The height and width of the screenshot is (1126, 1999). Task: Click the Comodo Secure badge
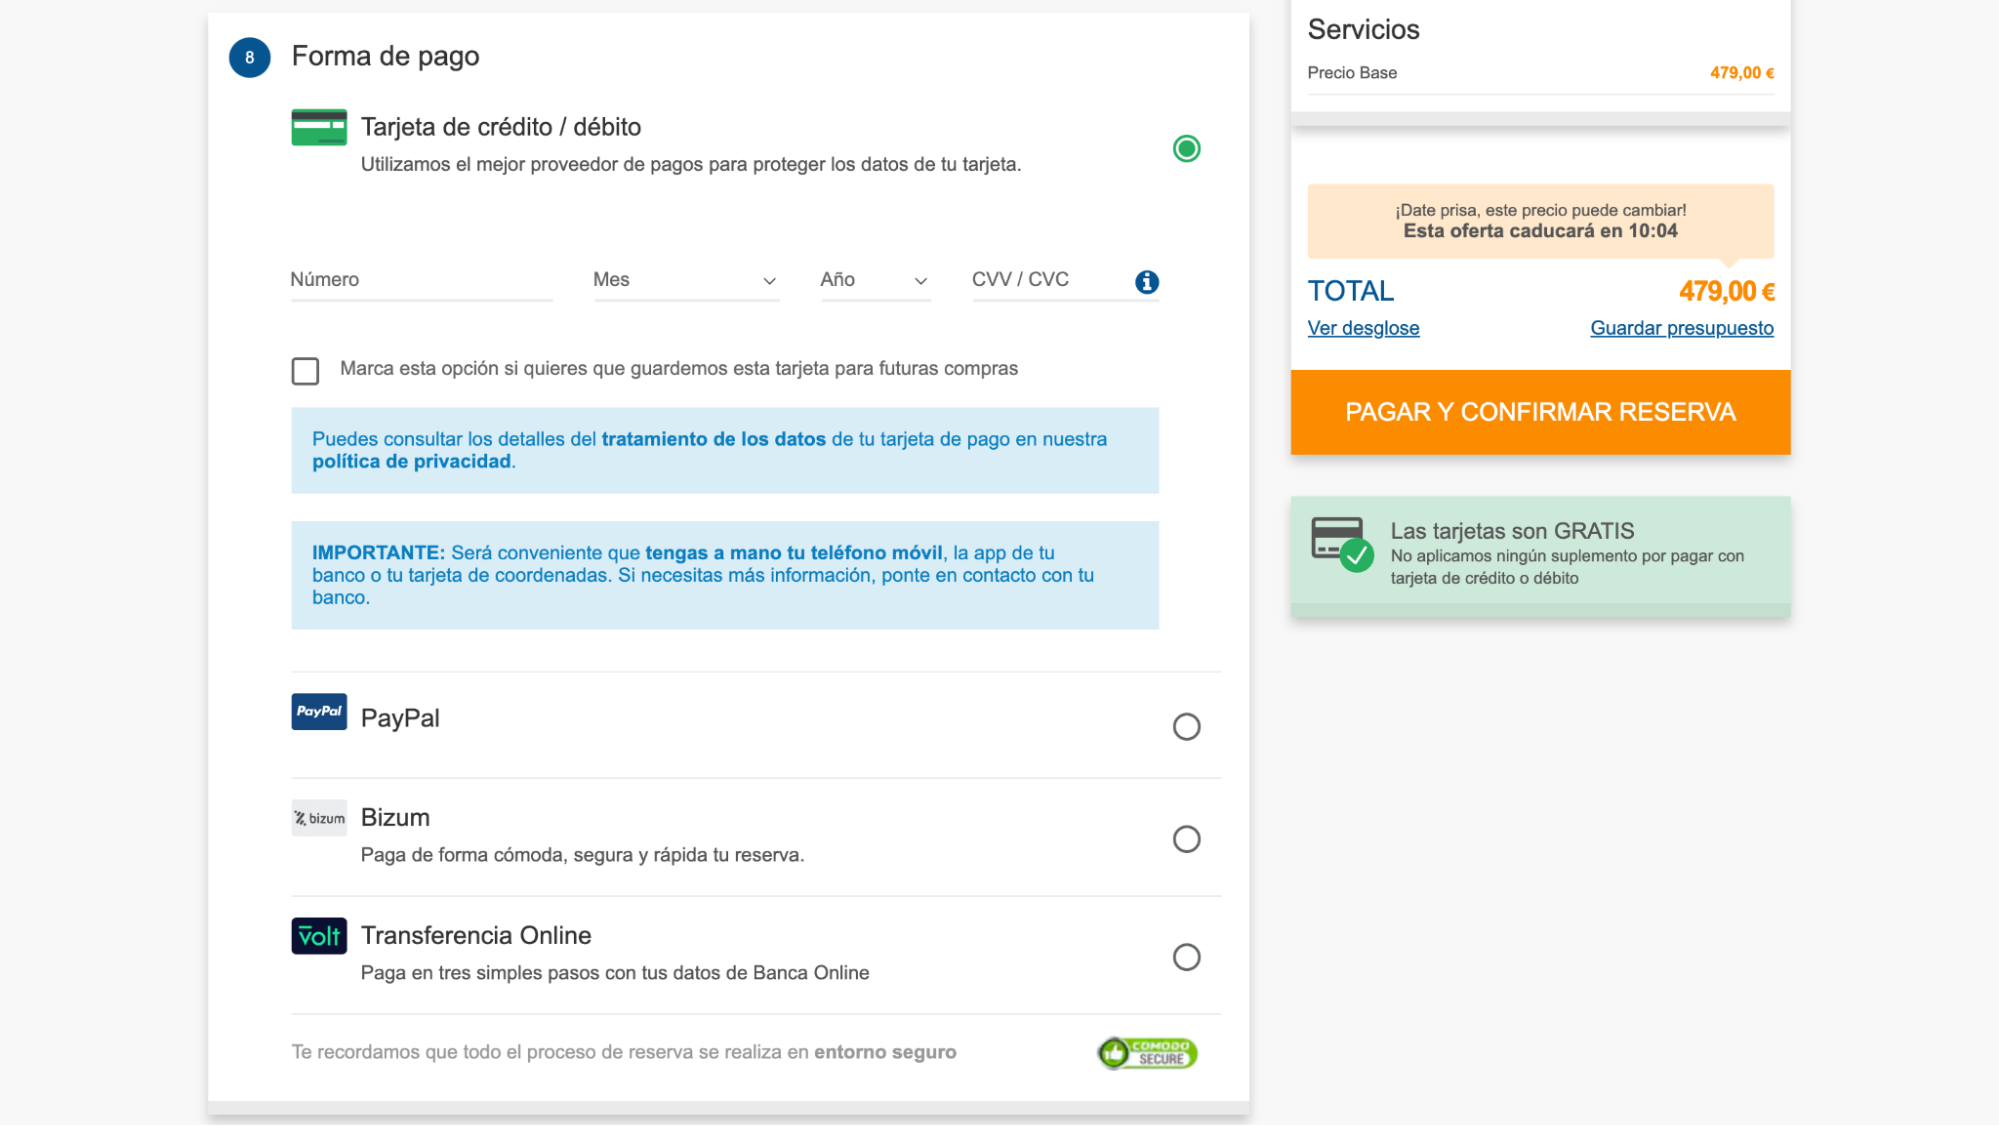pyautogui.click(x=1147, y=1052)
